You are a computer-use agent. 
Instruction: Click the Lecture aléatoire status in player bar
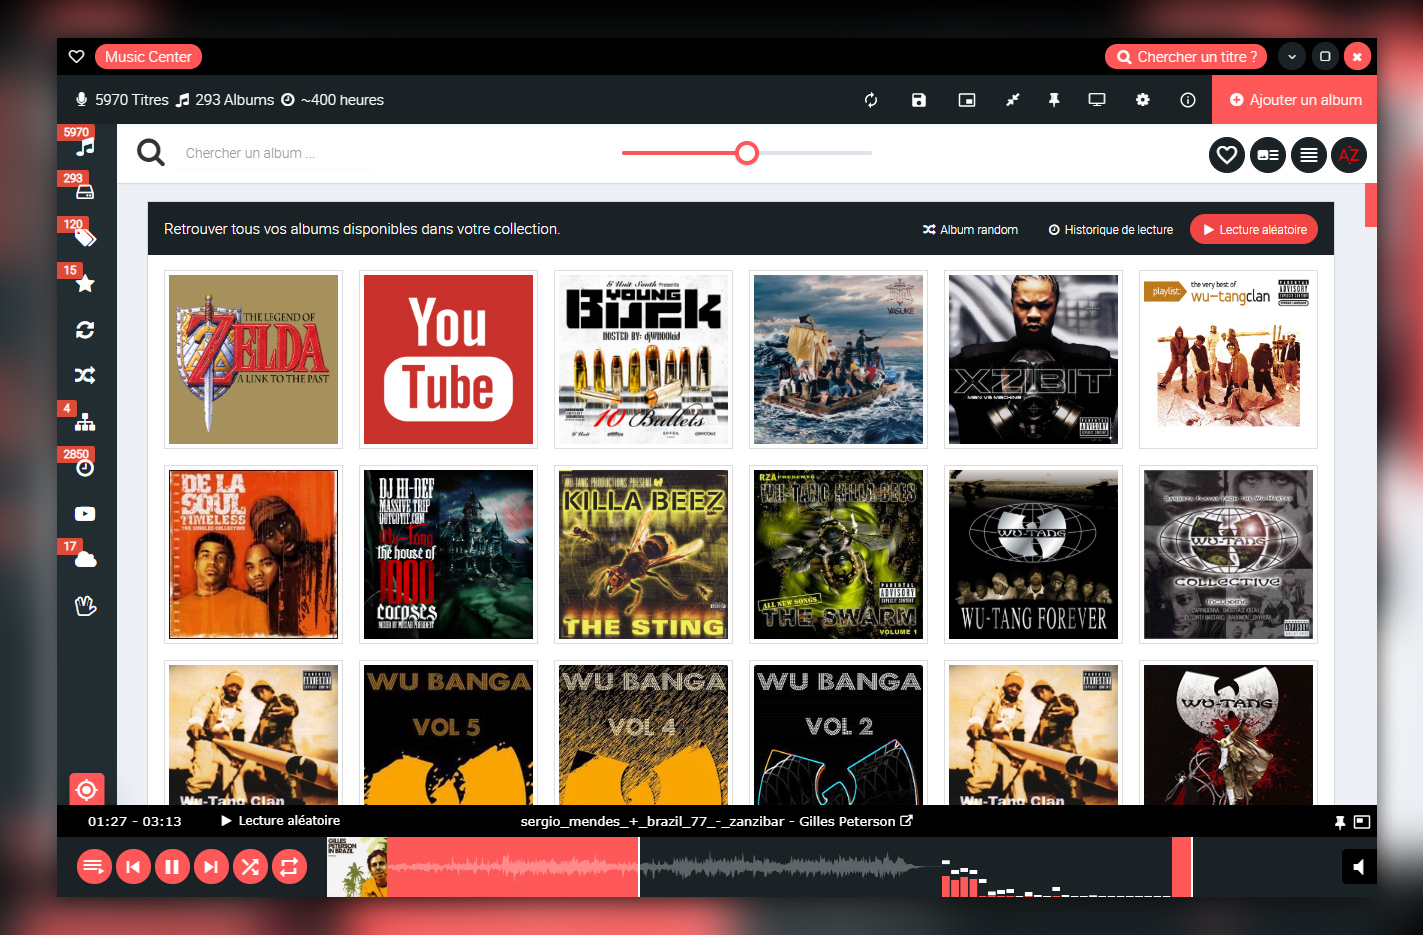click(x=281, y=821)
